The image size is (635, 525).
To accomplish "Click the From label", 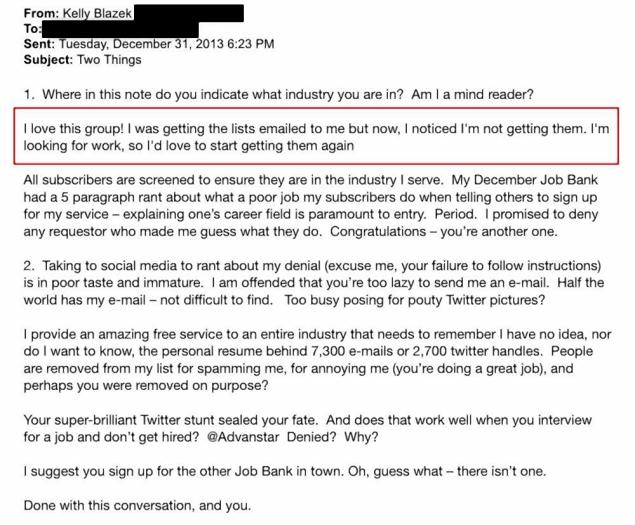I will 41,13.
